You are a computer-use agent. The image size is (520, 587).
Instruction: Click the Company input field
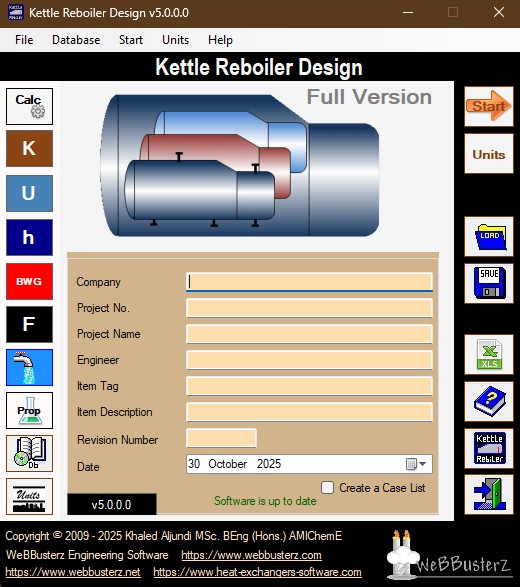309,282
